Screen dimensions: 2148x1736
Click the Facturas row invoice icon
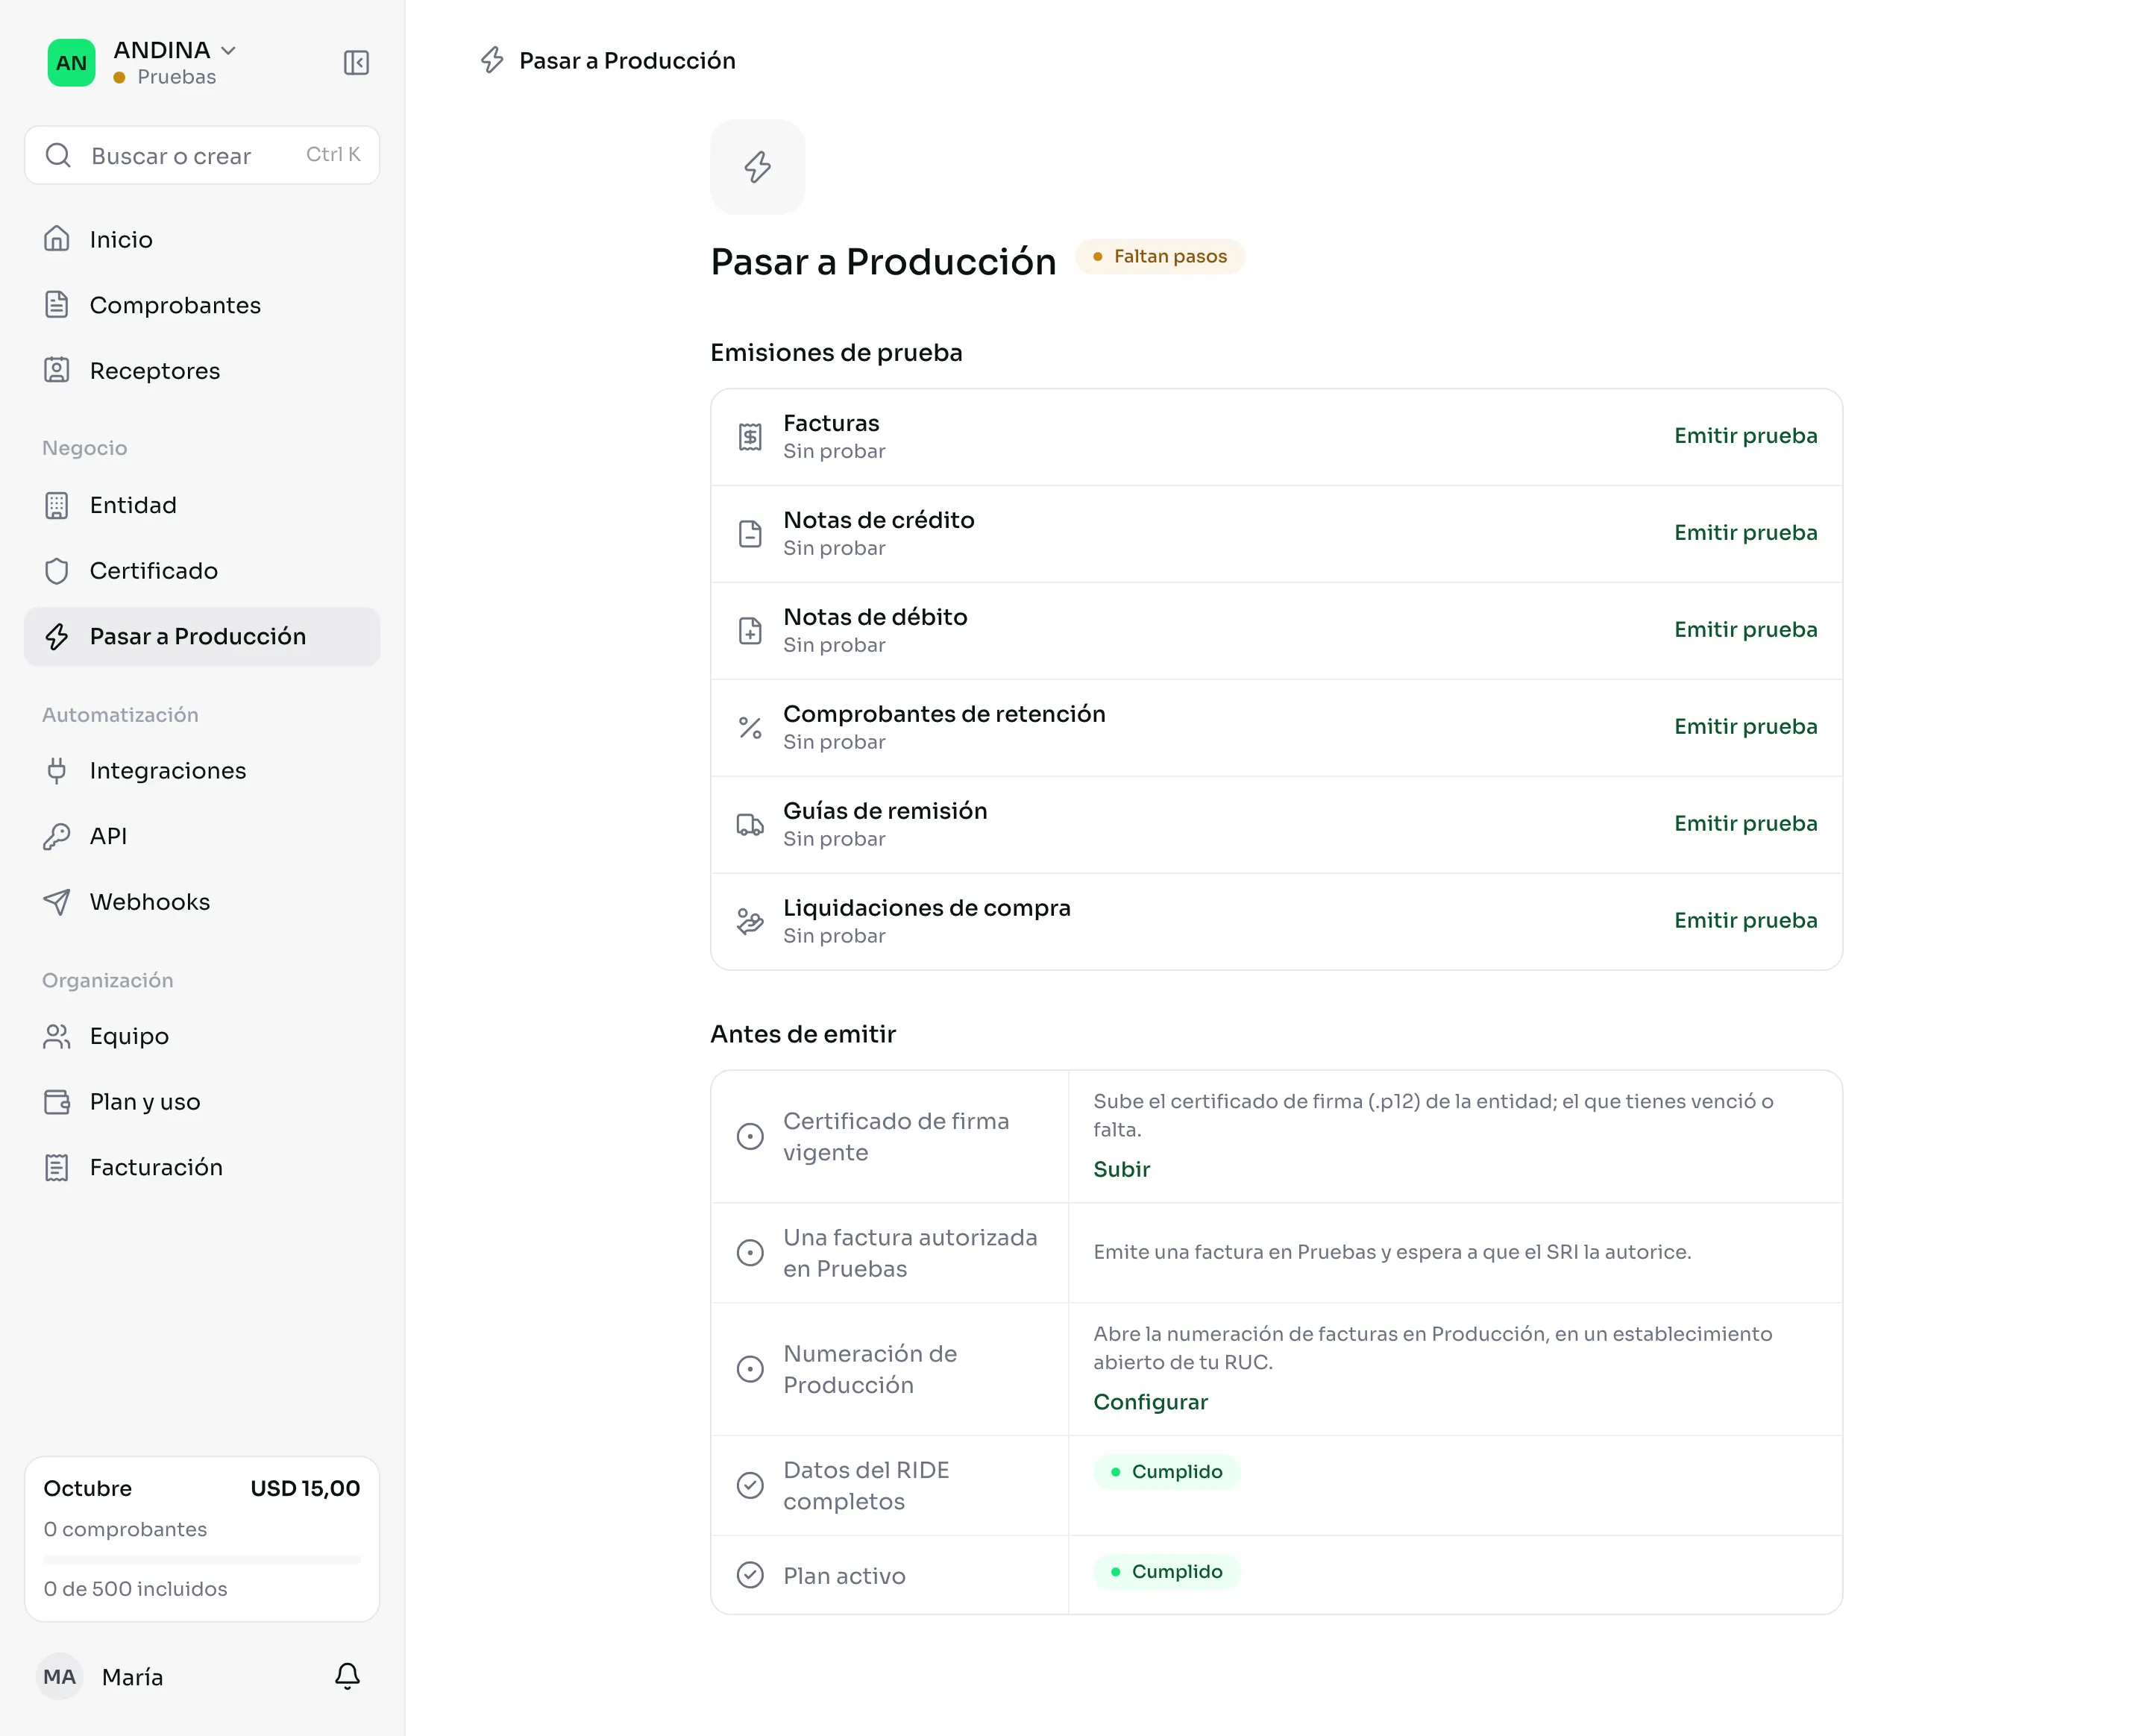point(750,437)
